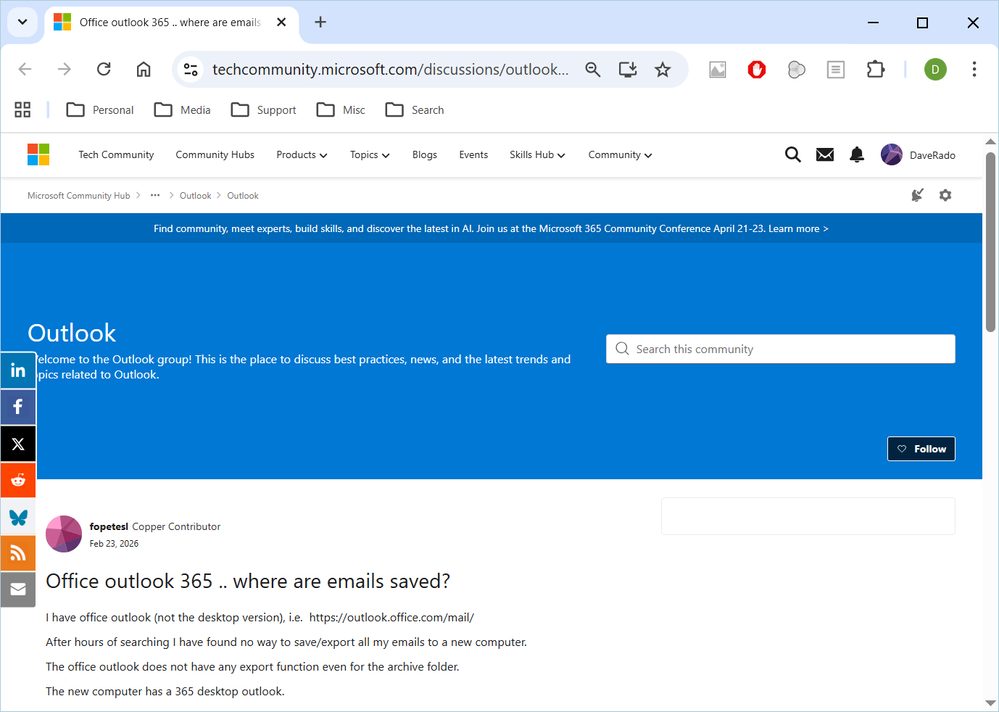Open the reading mode extension icon

click(836, 69)
